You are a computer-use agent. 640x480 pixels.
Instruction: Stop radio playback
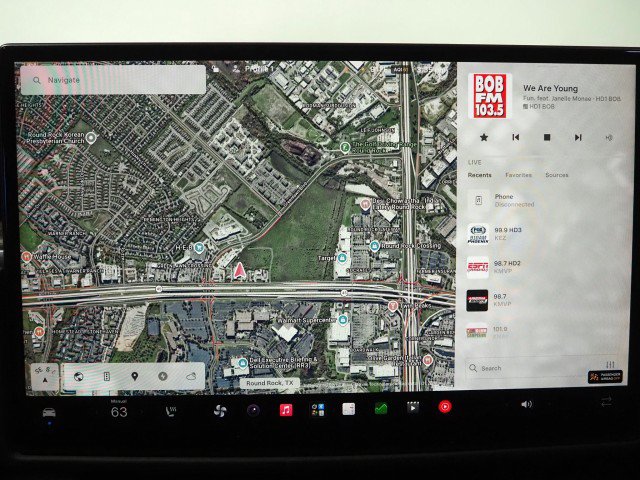547,138
